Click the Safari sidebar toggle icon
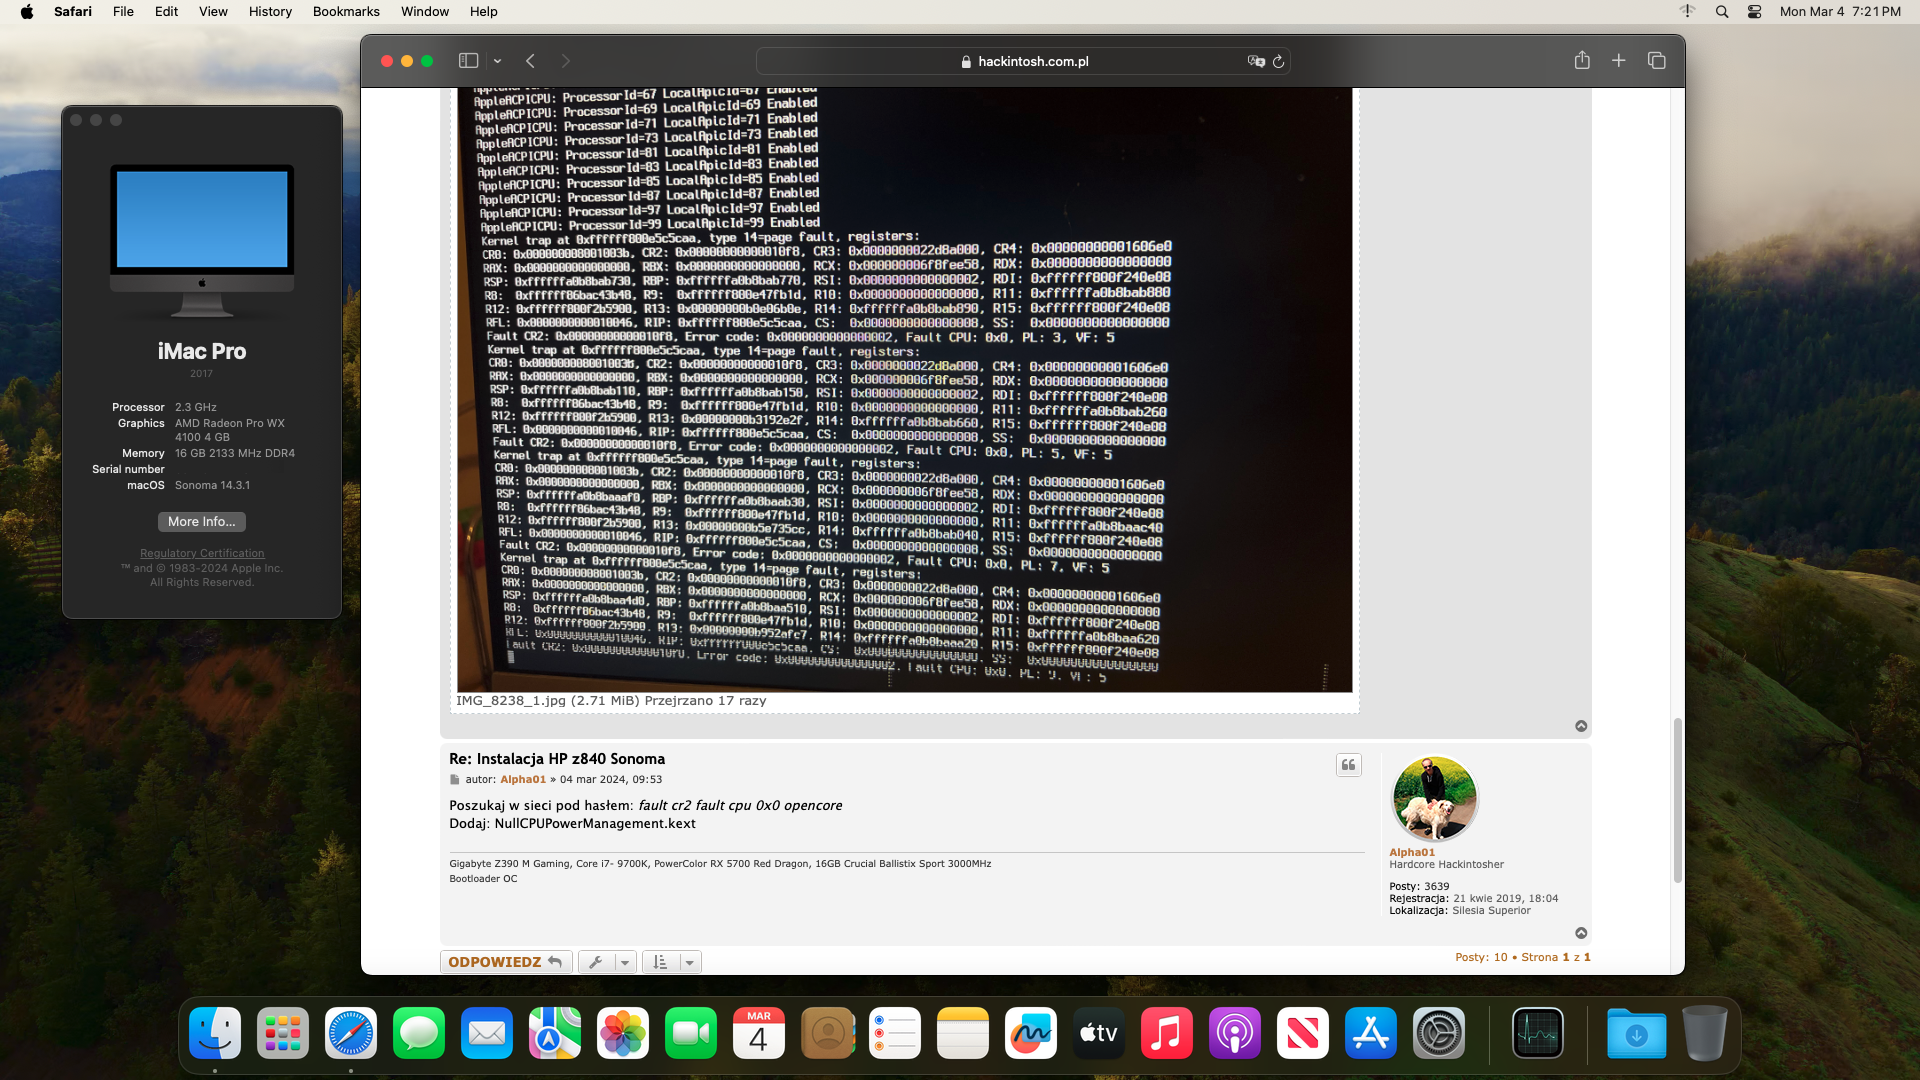 (x=468, y=61)
